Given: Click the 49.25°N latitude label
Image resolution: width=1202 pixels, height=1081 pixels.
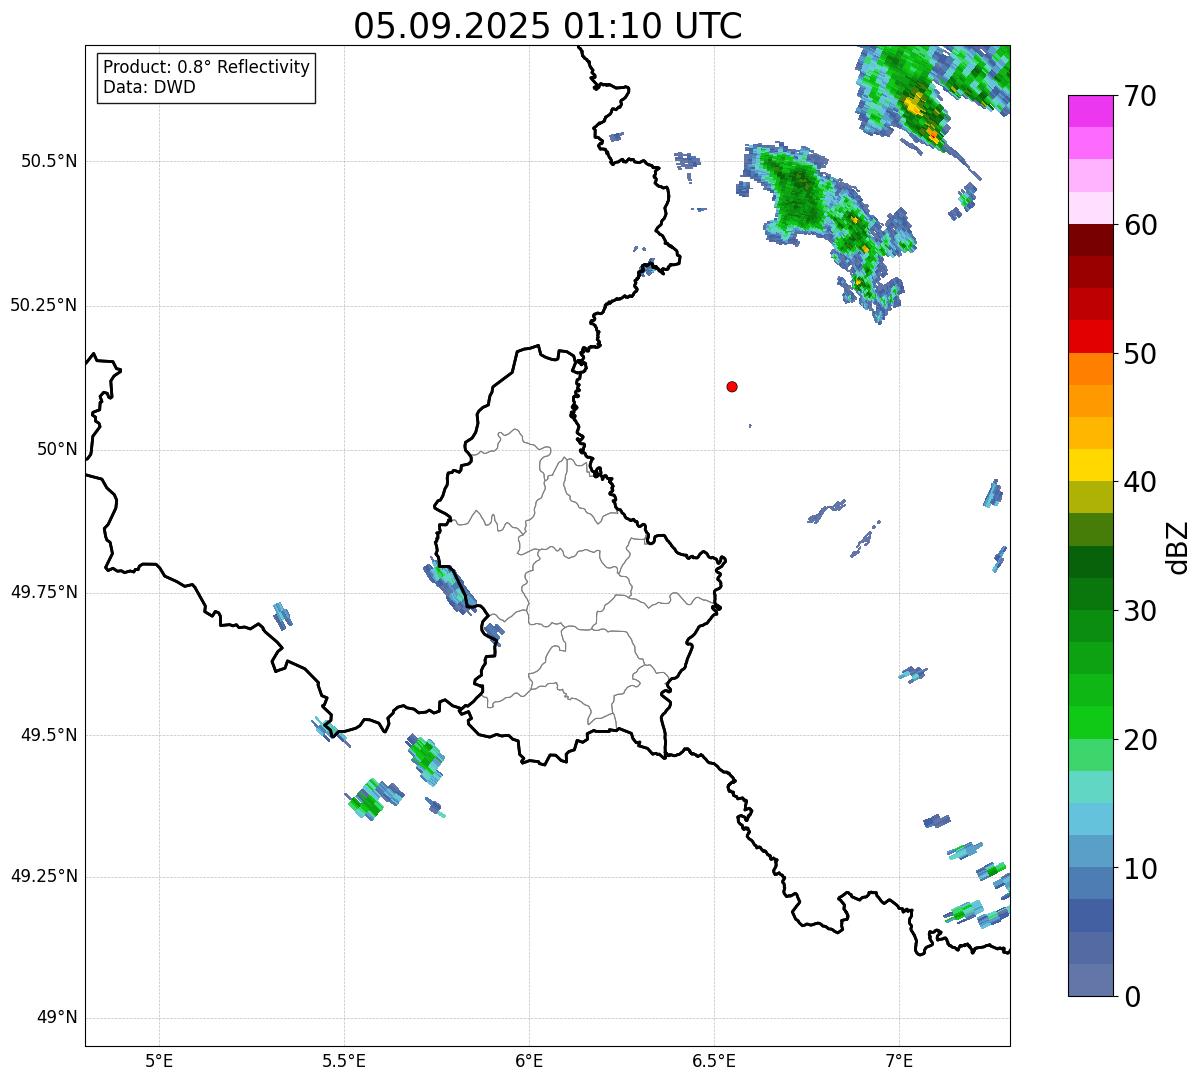Looking at the screenshot, I should pos(43,876).
